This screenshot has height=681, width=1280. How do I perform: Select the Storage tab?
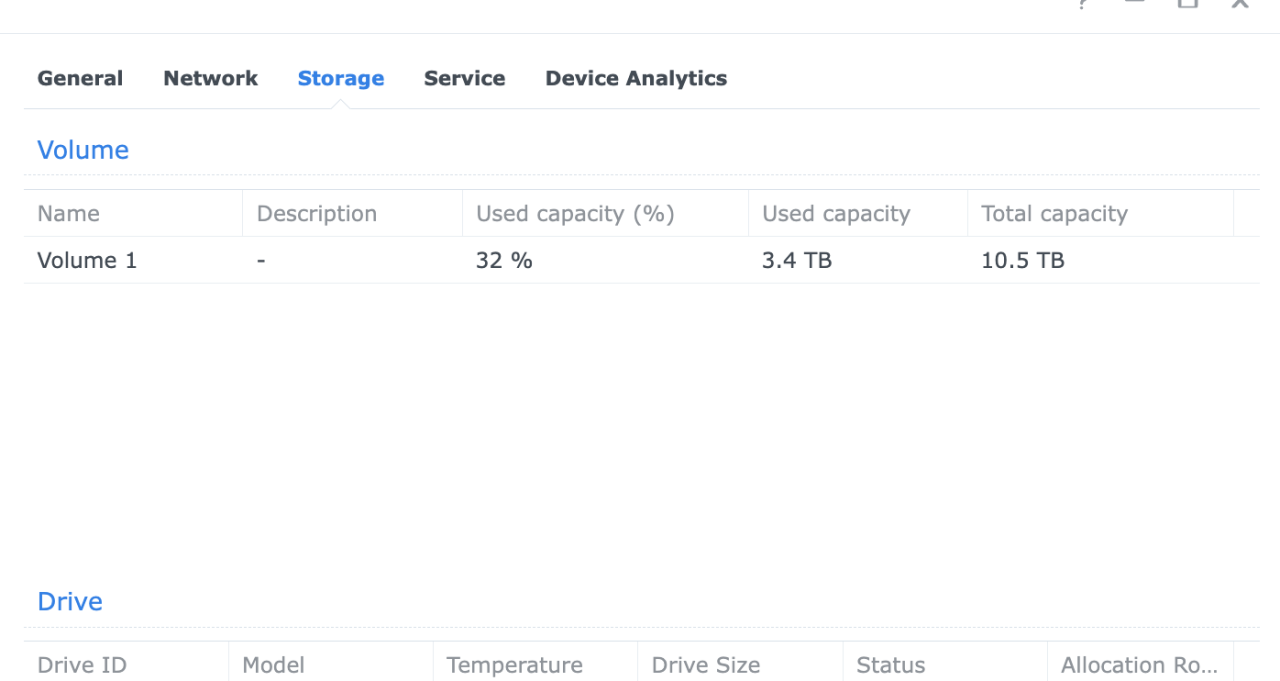tap(340, 78)
